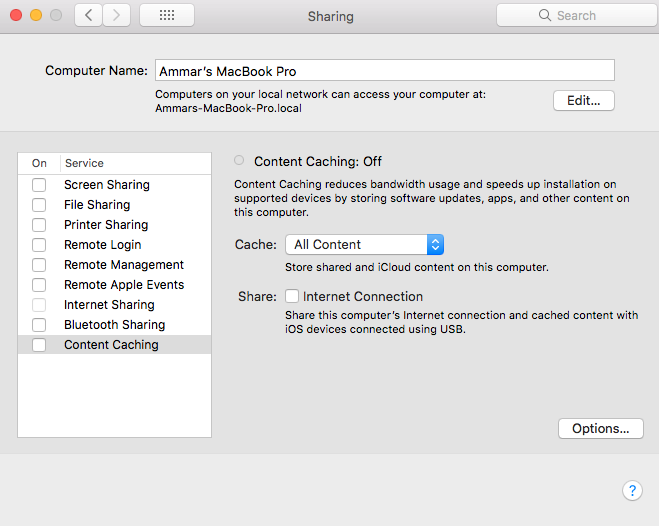Turn on the Remote Management checkbox
Screen dimensions: 659x526
pyautogui.click(x=39, y=265)
